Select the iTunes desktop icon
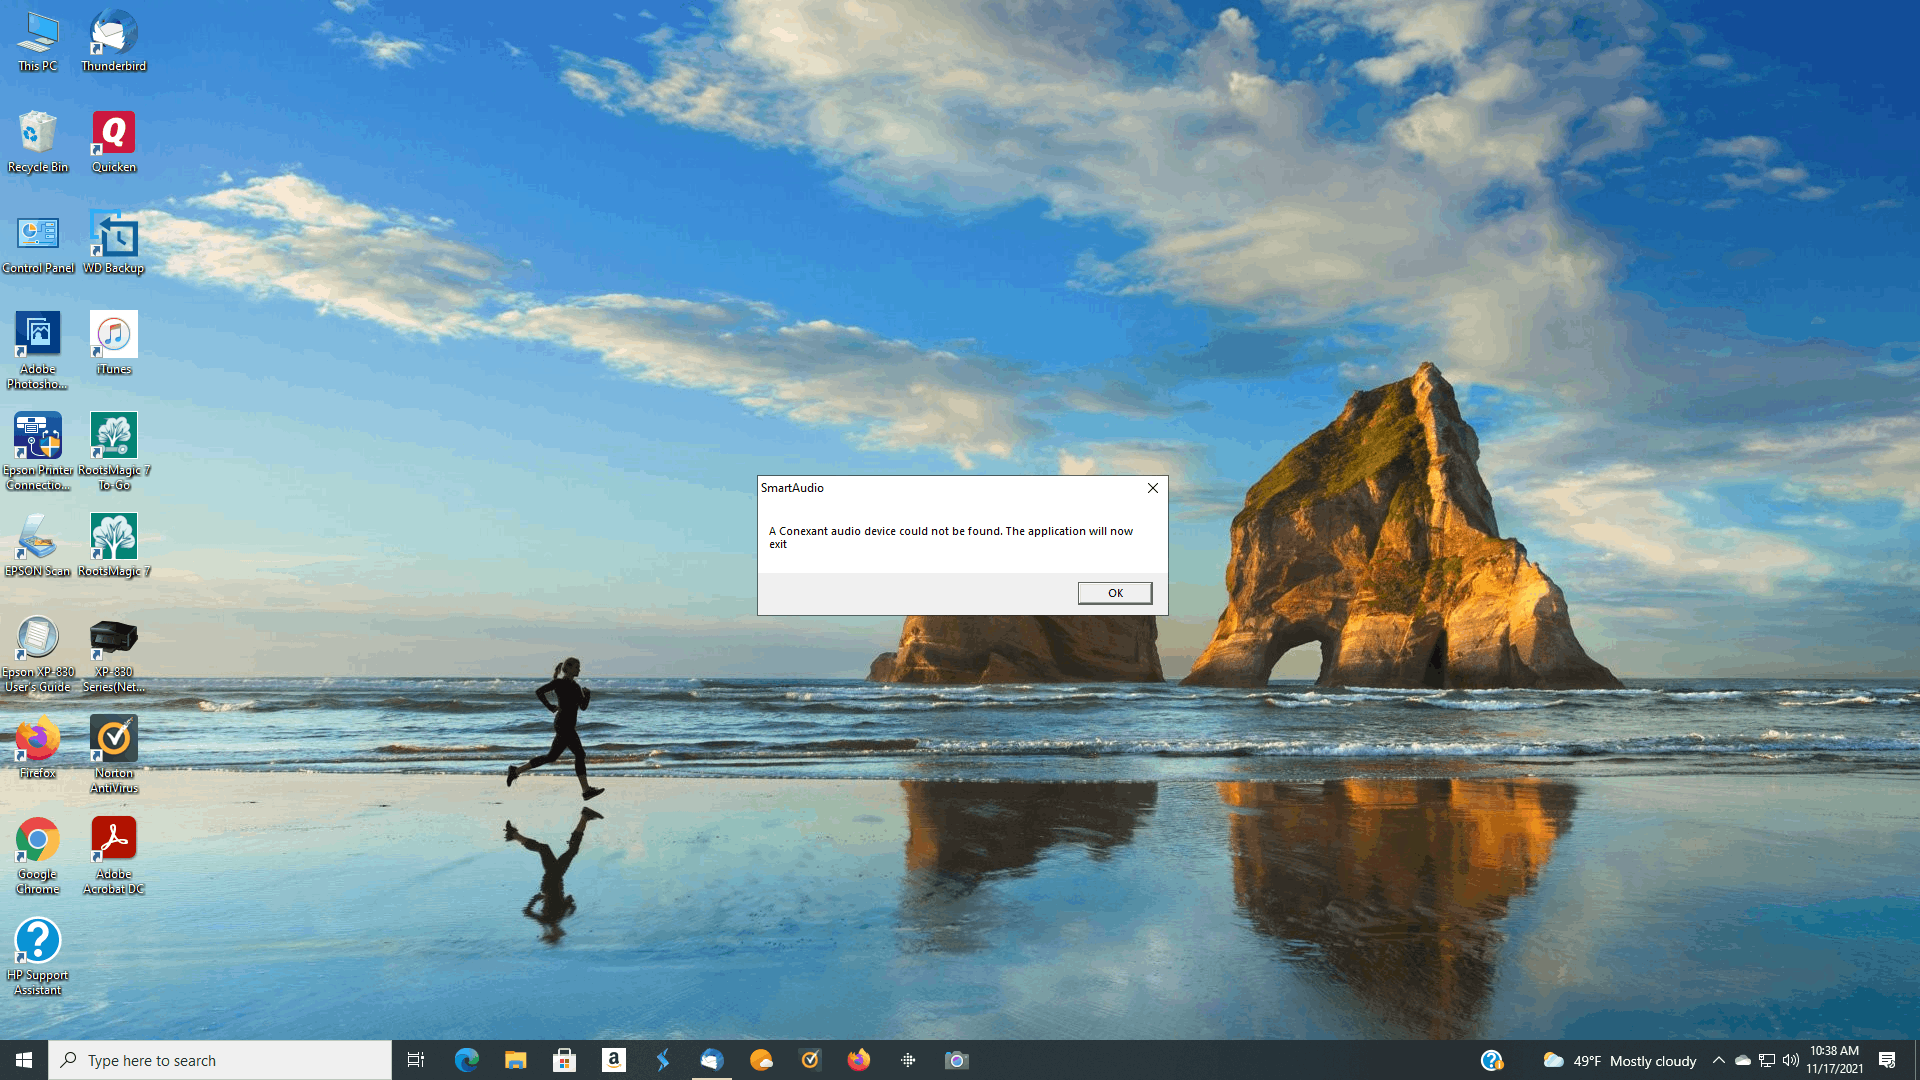Image resolution: width=1920 pixels, height=1080 pixels. click(113, 342)
